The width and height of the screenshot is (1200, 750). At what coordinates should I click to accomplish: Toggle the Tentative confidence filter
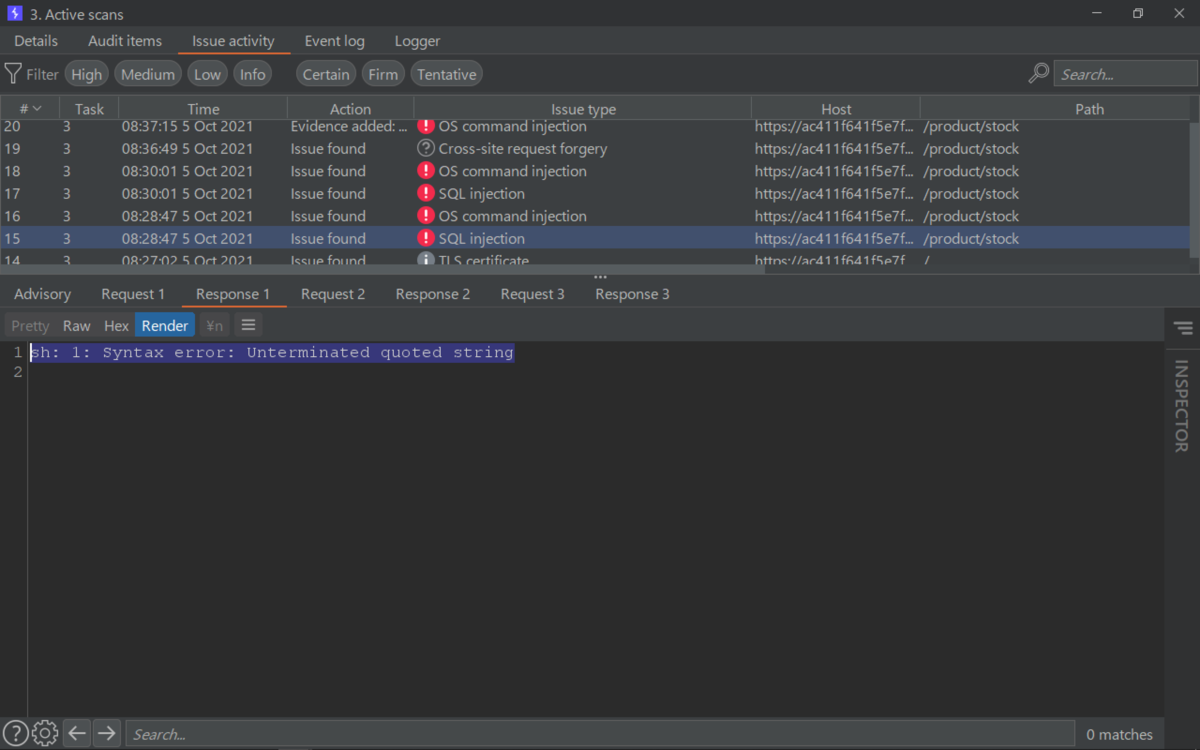point(446,74)
